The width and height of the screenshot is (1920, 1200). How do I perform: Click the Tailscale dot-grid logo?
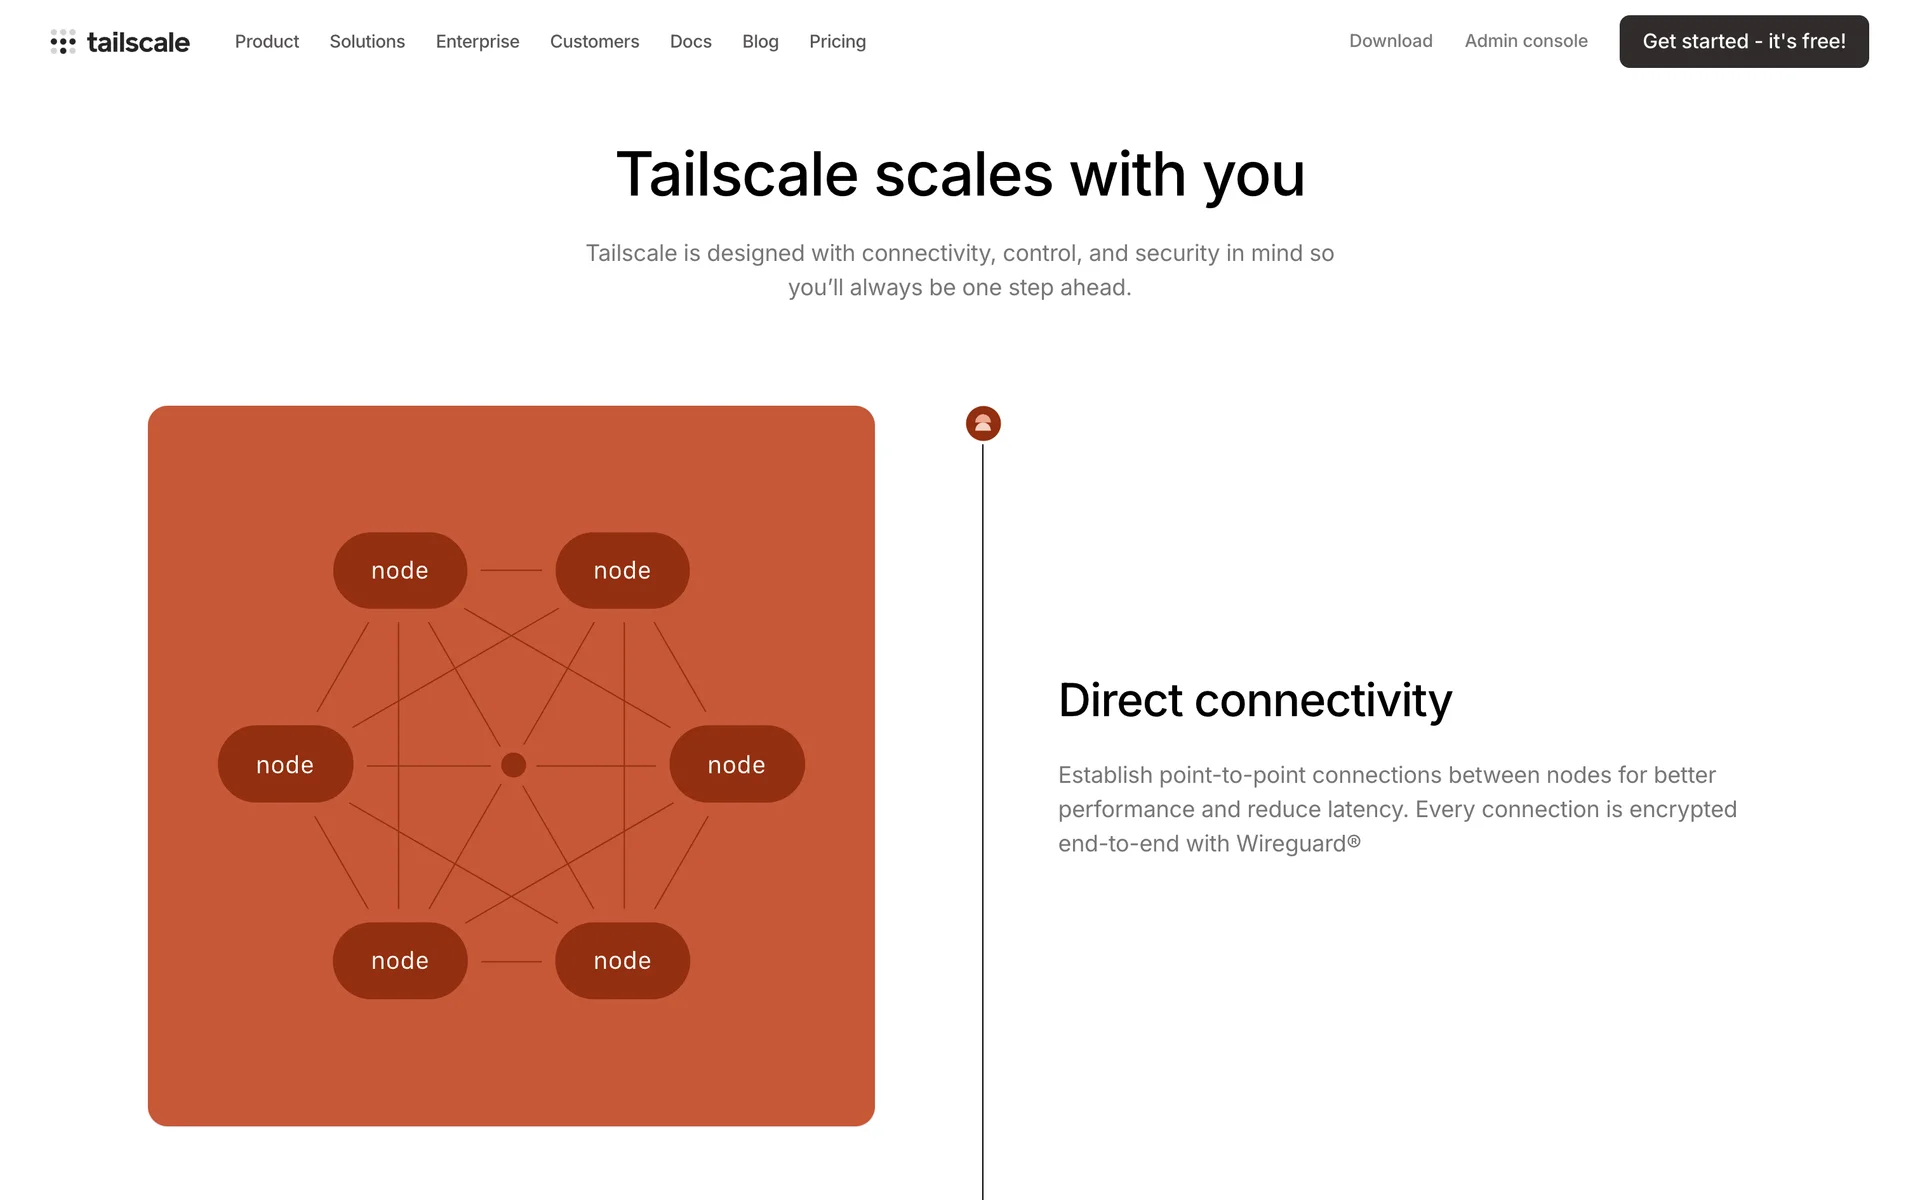point(63,42)
